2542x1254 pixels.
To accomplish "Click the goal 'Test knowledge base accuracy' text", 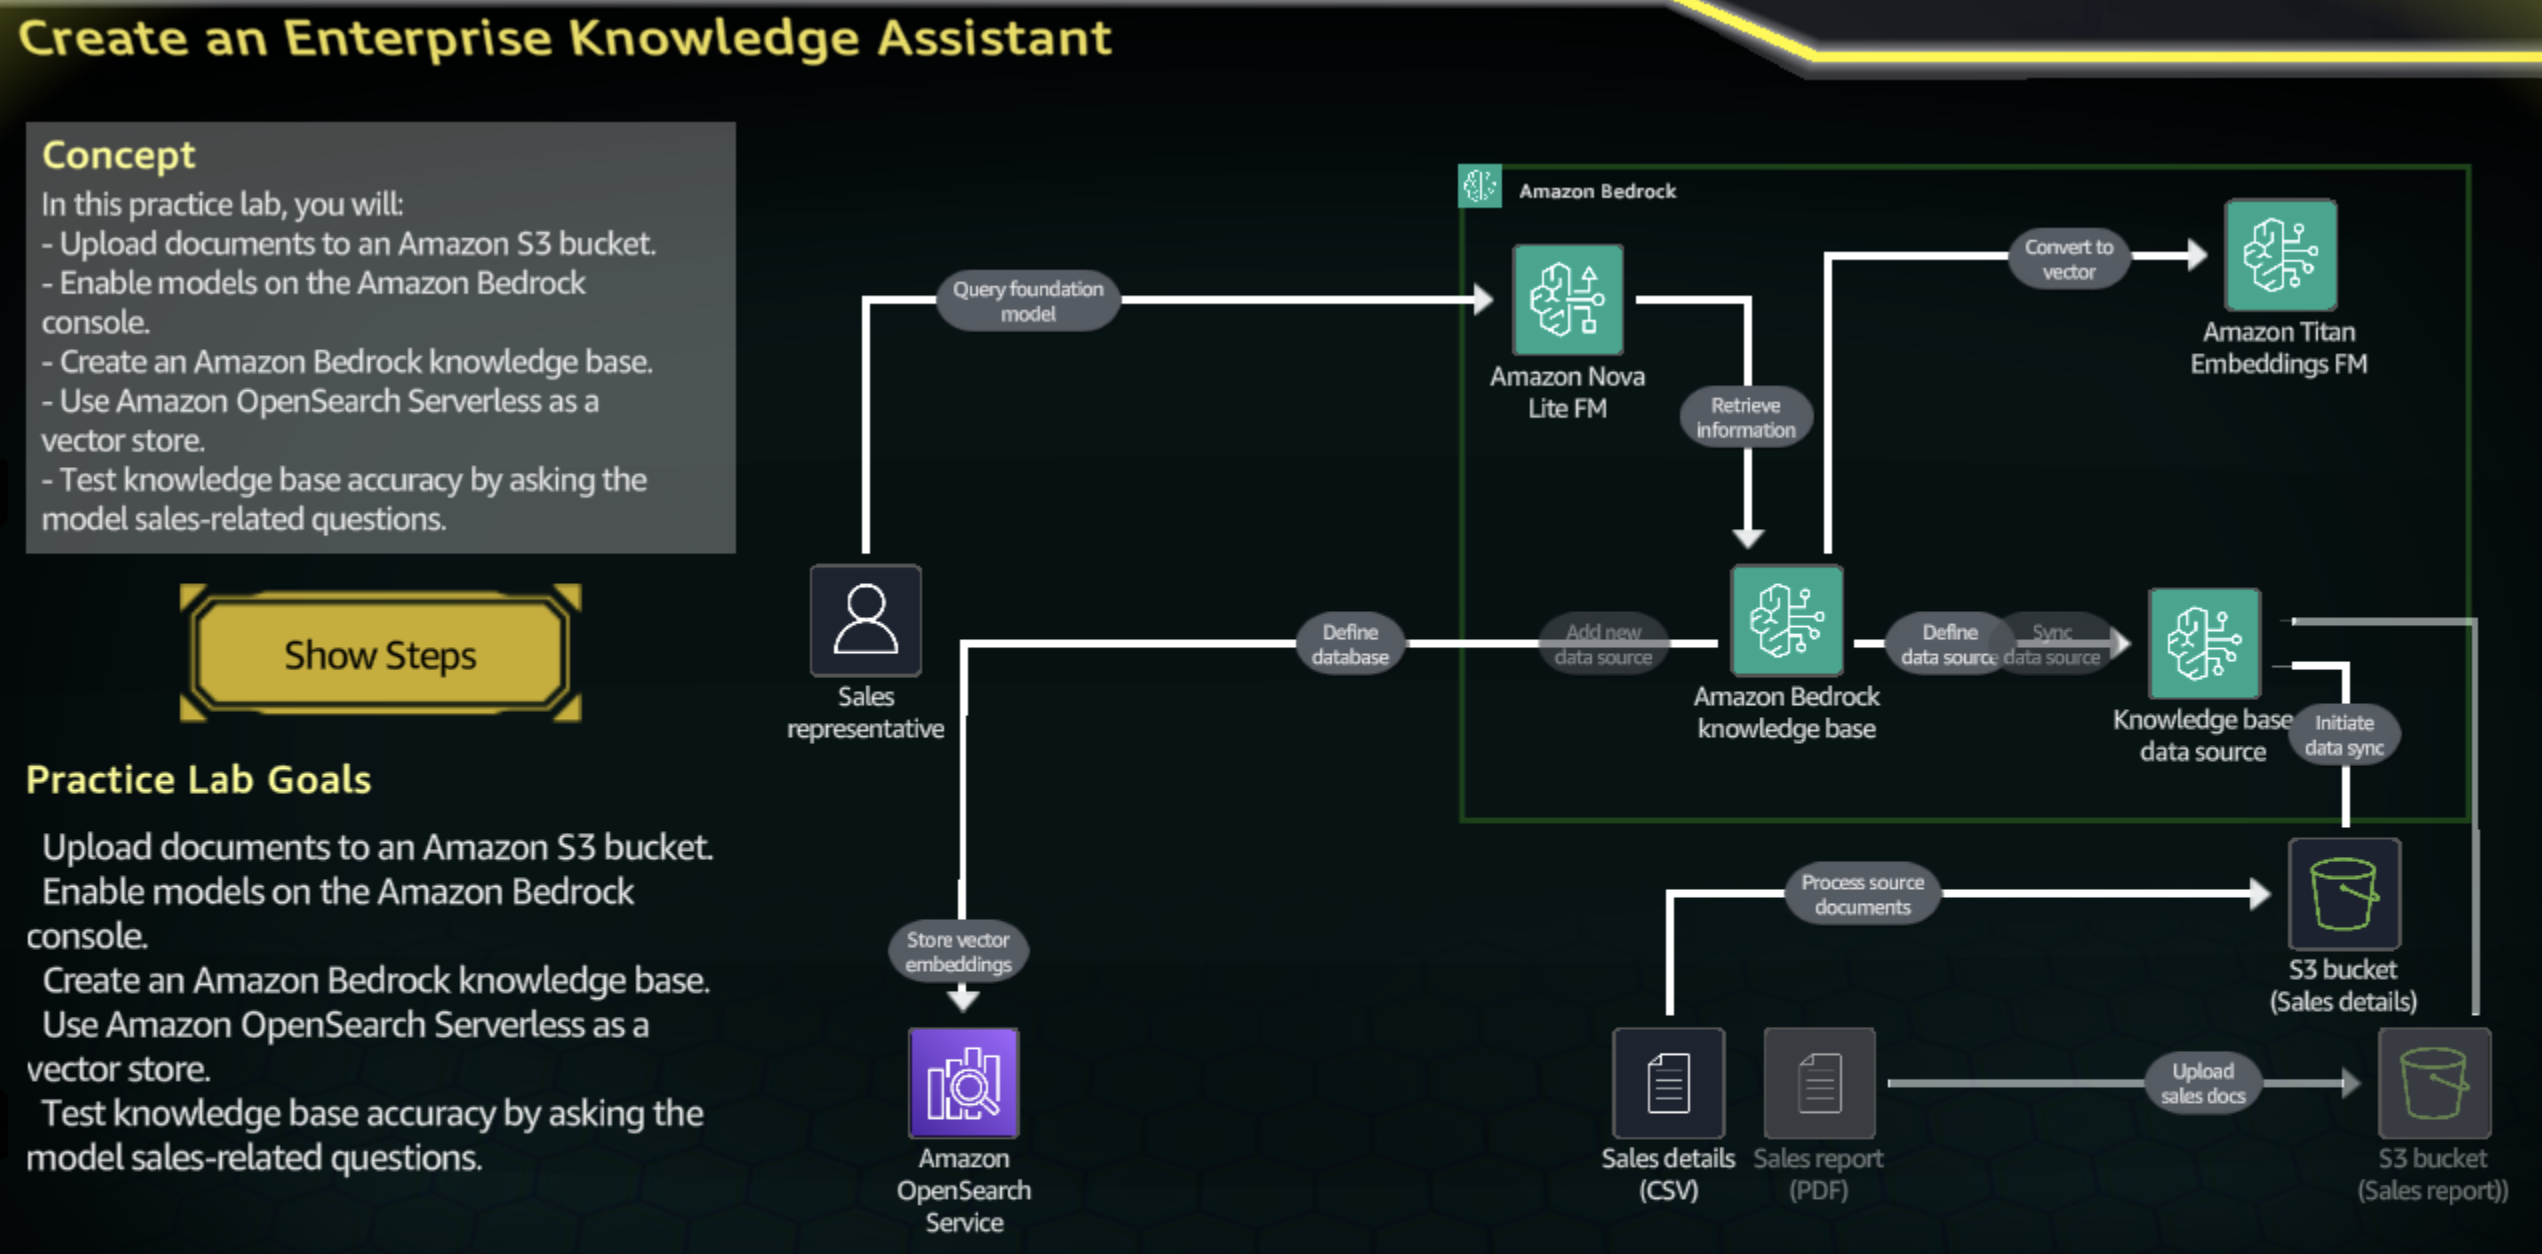I will [365, 1135].
